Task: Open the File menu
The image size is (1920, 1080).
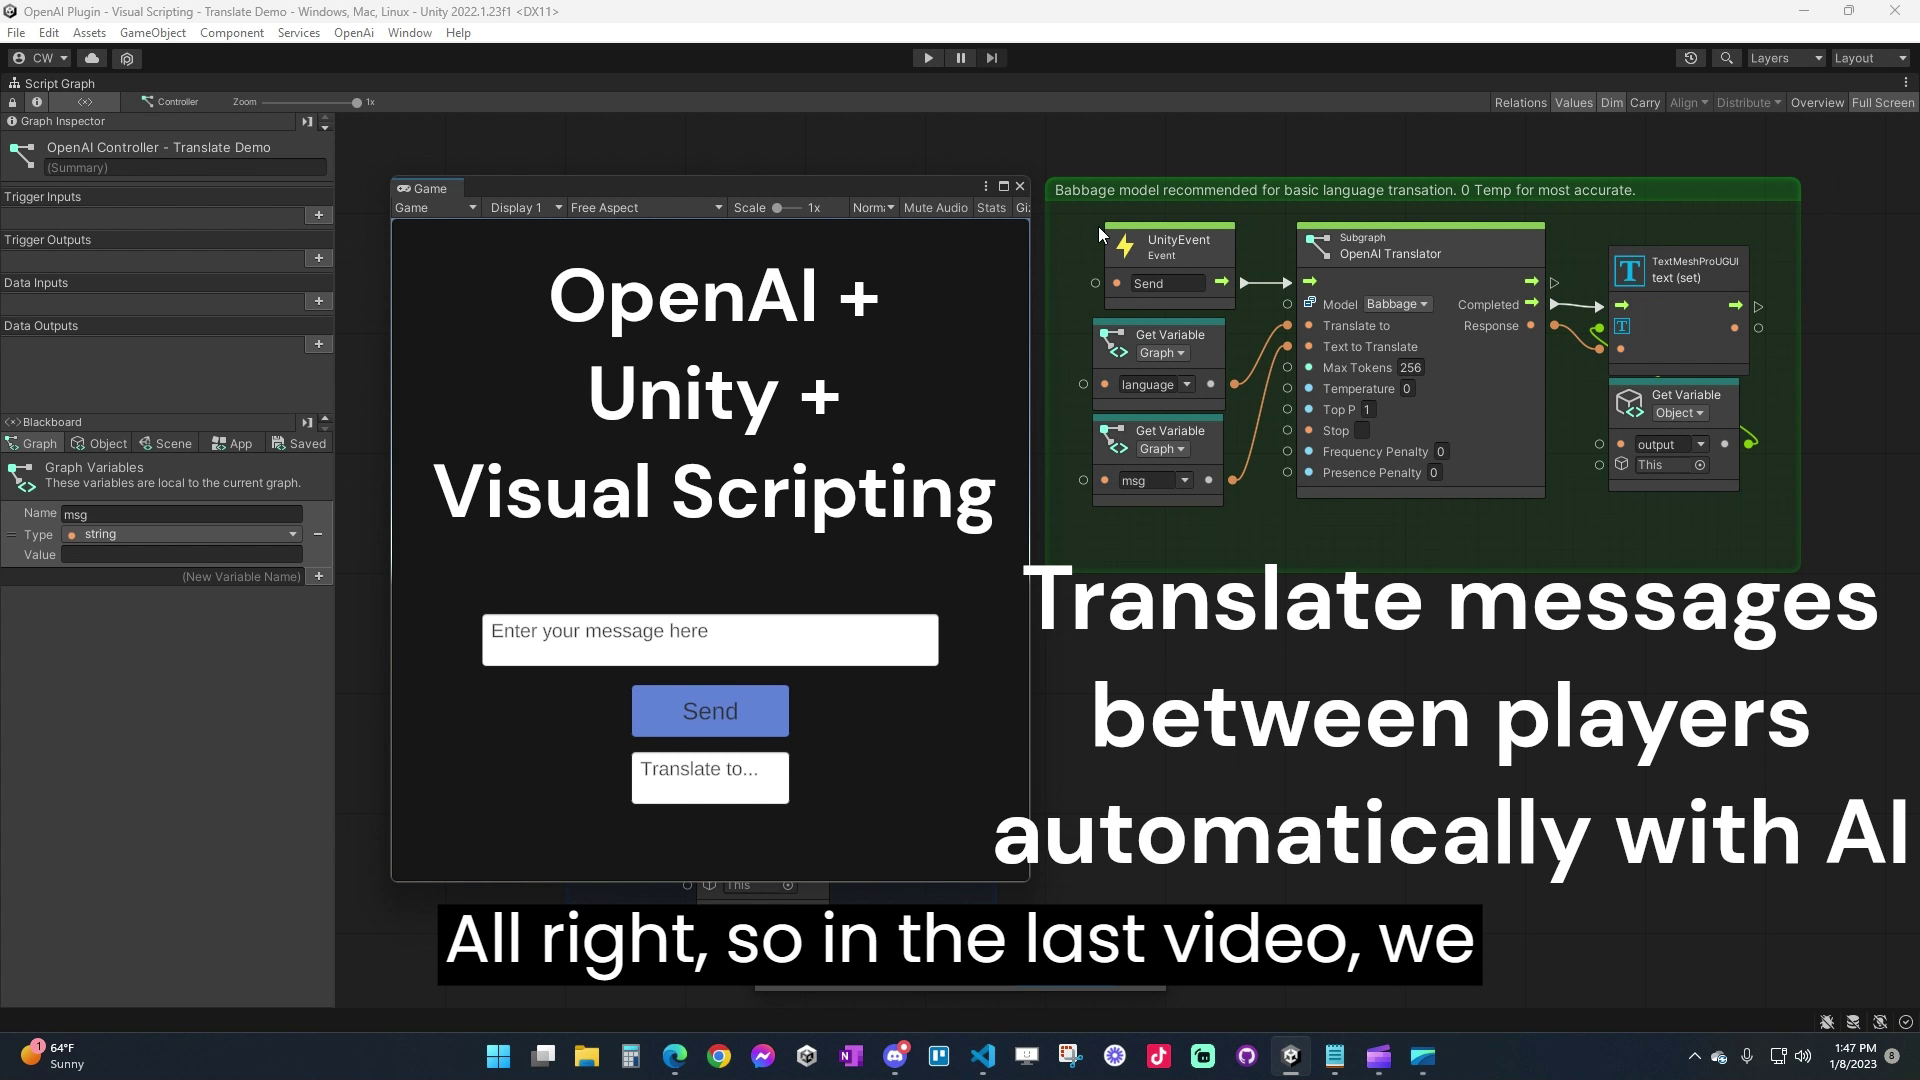Action: [x=16, y=33]
